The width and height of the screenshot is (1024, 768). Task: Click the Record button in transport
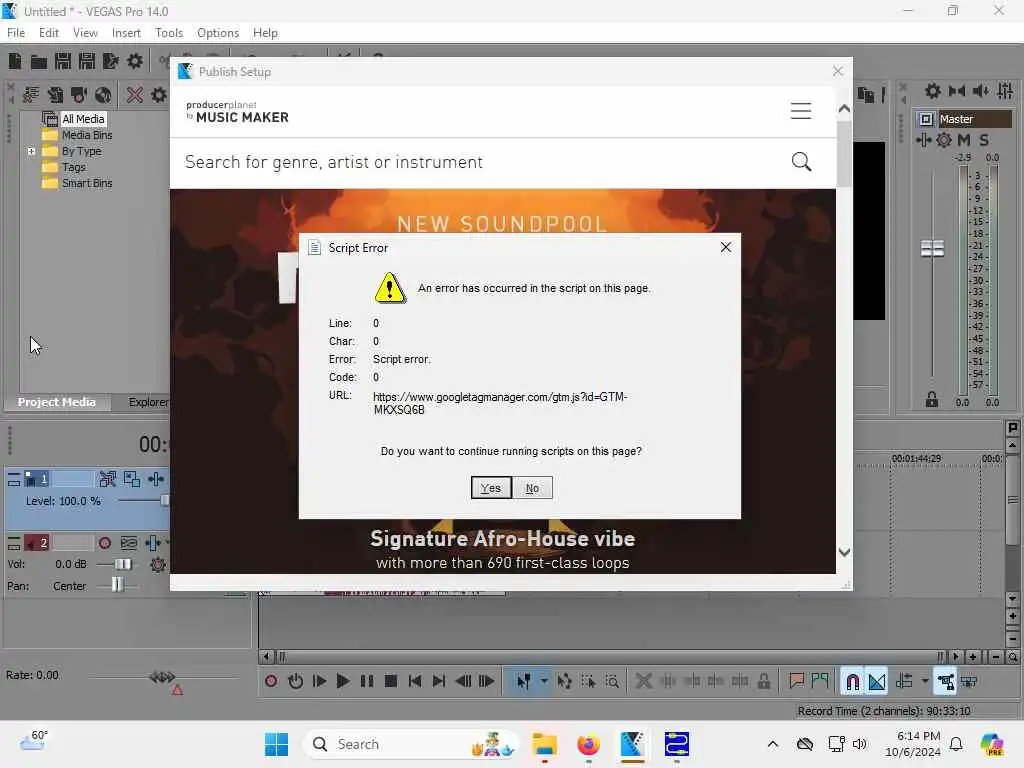[x=271, y=682]
